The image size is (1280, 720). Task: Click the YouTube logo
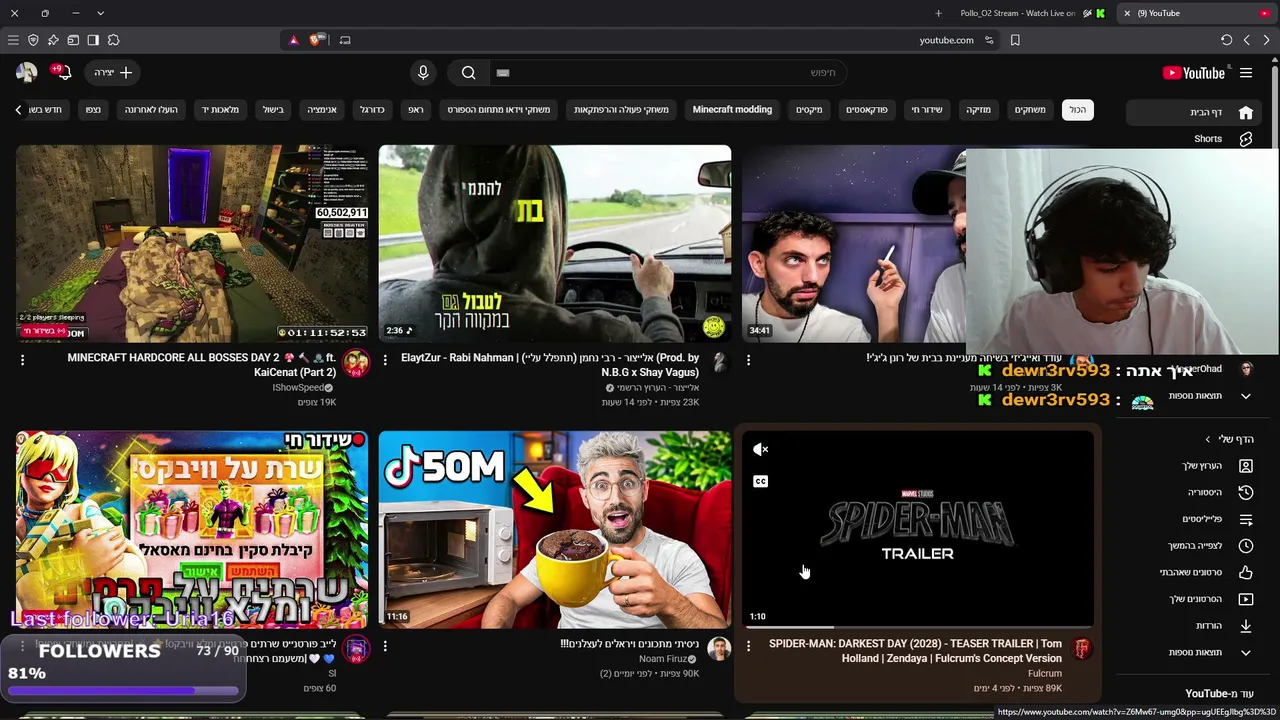(x=1194, y=73)
